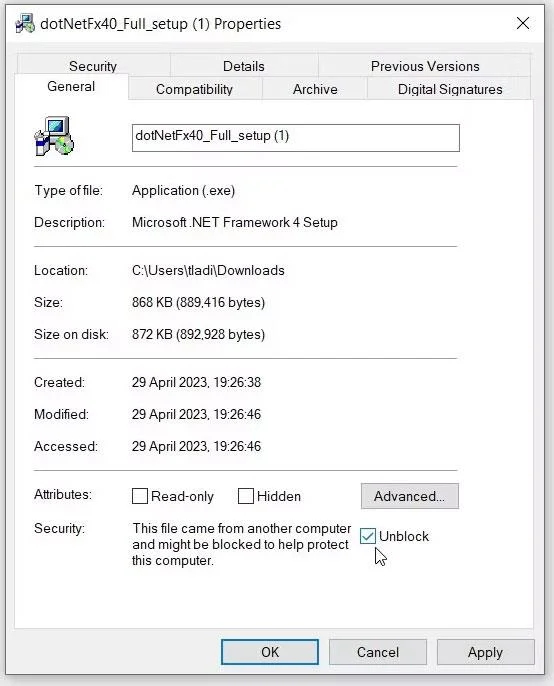Switch to the Security tab
The image size is (554, 686).
point(93,66)
